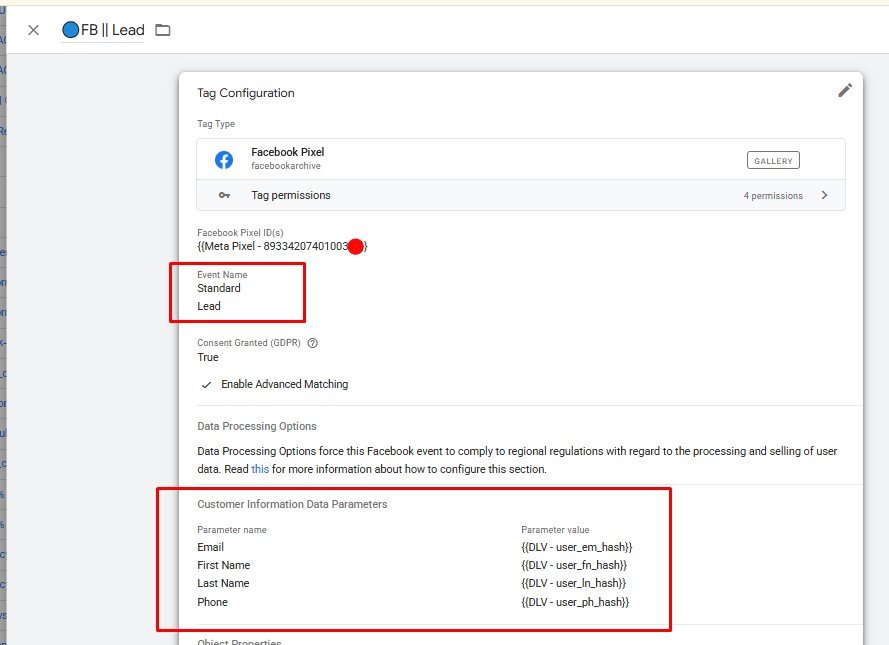Screen dimensions: 889x645
Task: Edit the tag name FB || Lead
Action: pyautogui.click(x=113, y=30)
